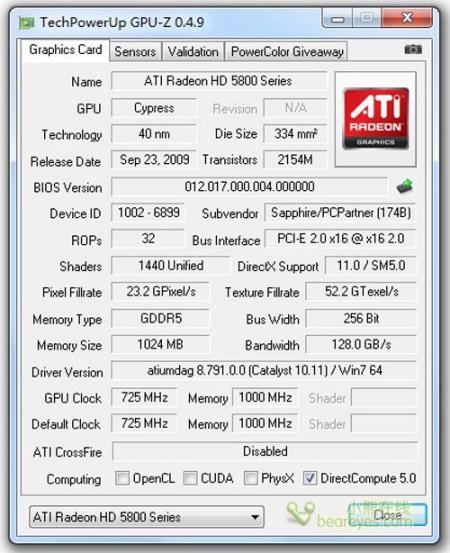The width and height of the screenshot is (450, 553).
Task: Enable the OpenCL checkbox
Action: pos(122,479)
